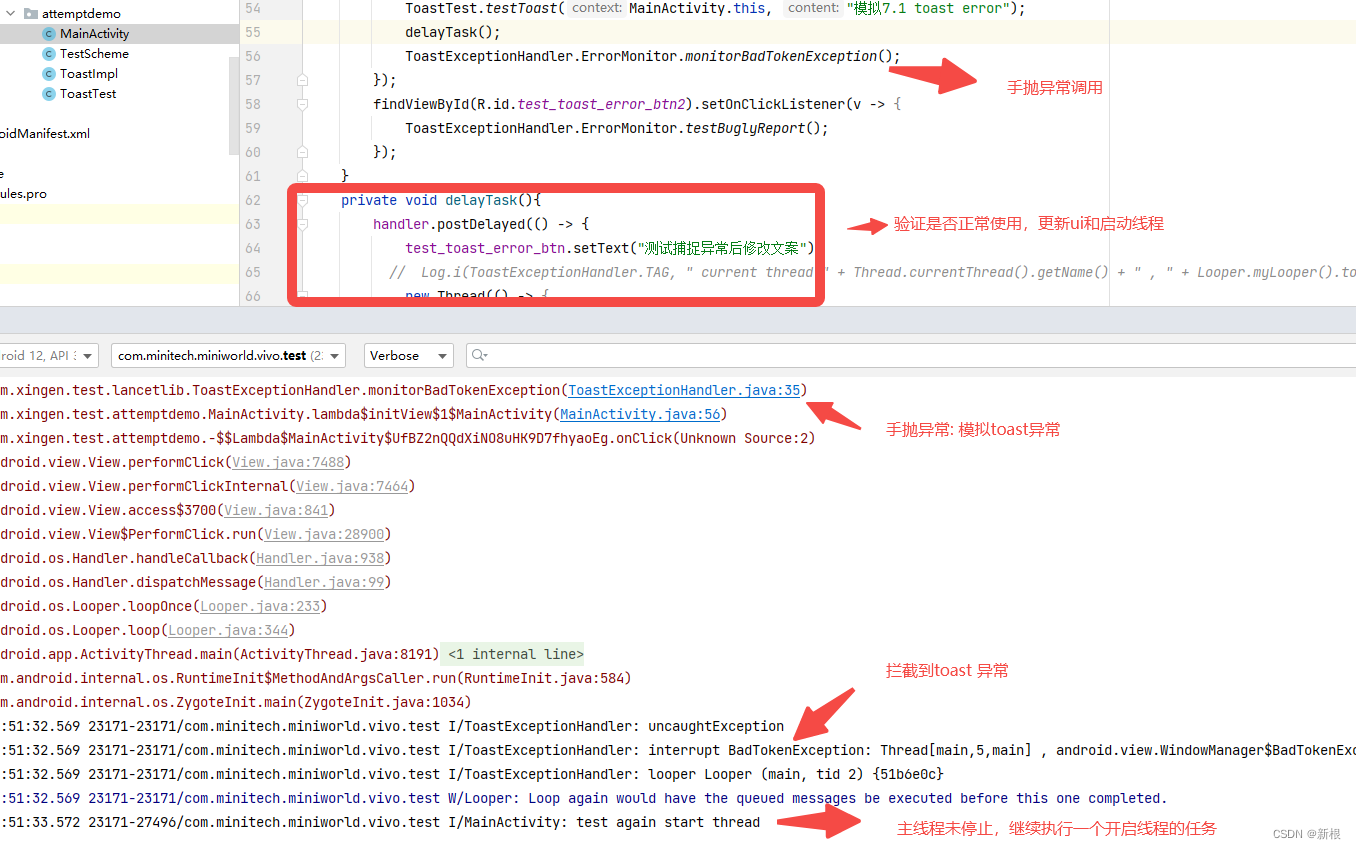The width and height of the screenshot is (1356, 849).
Task: Collapse delayTask method at line 62
Action: coord(302,200)
